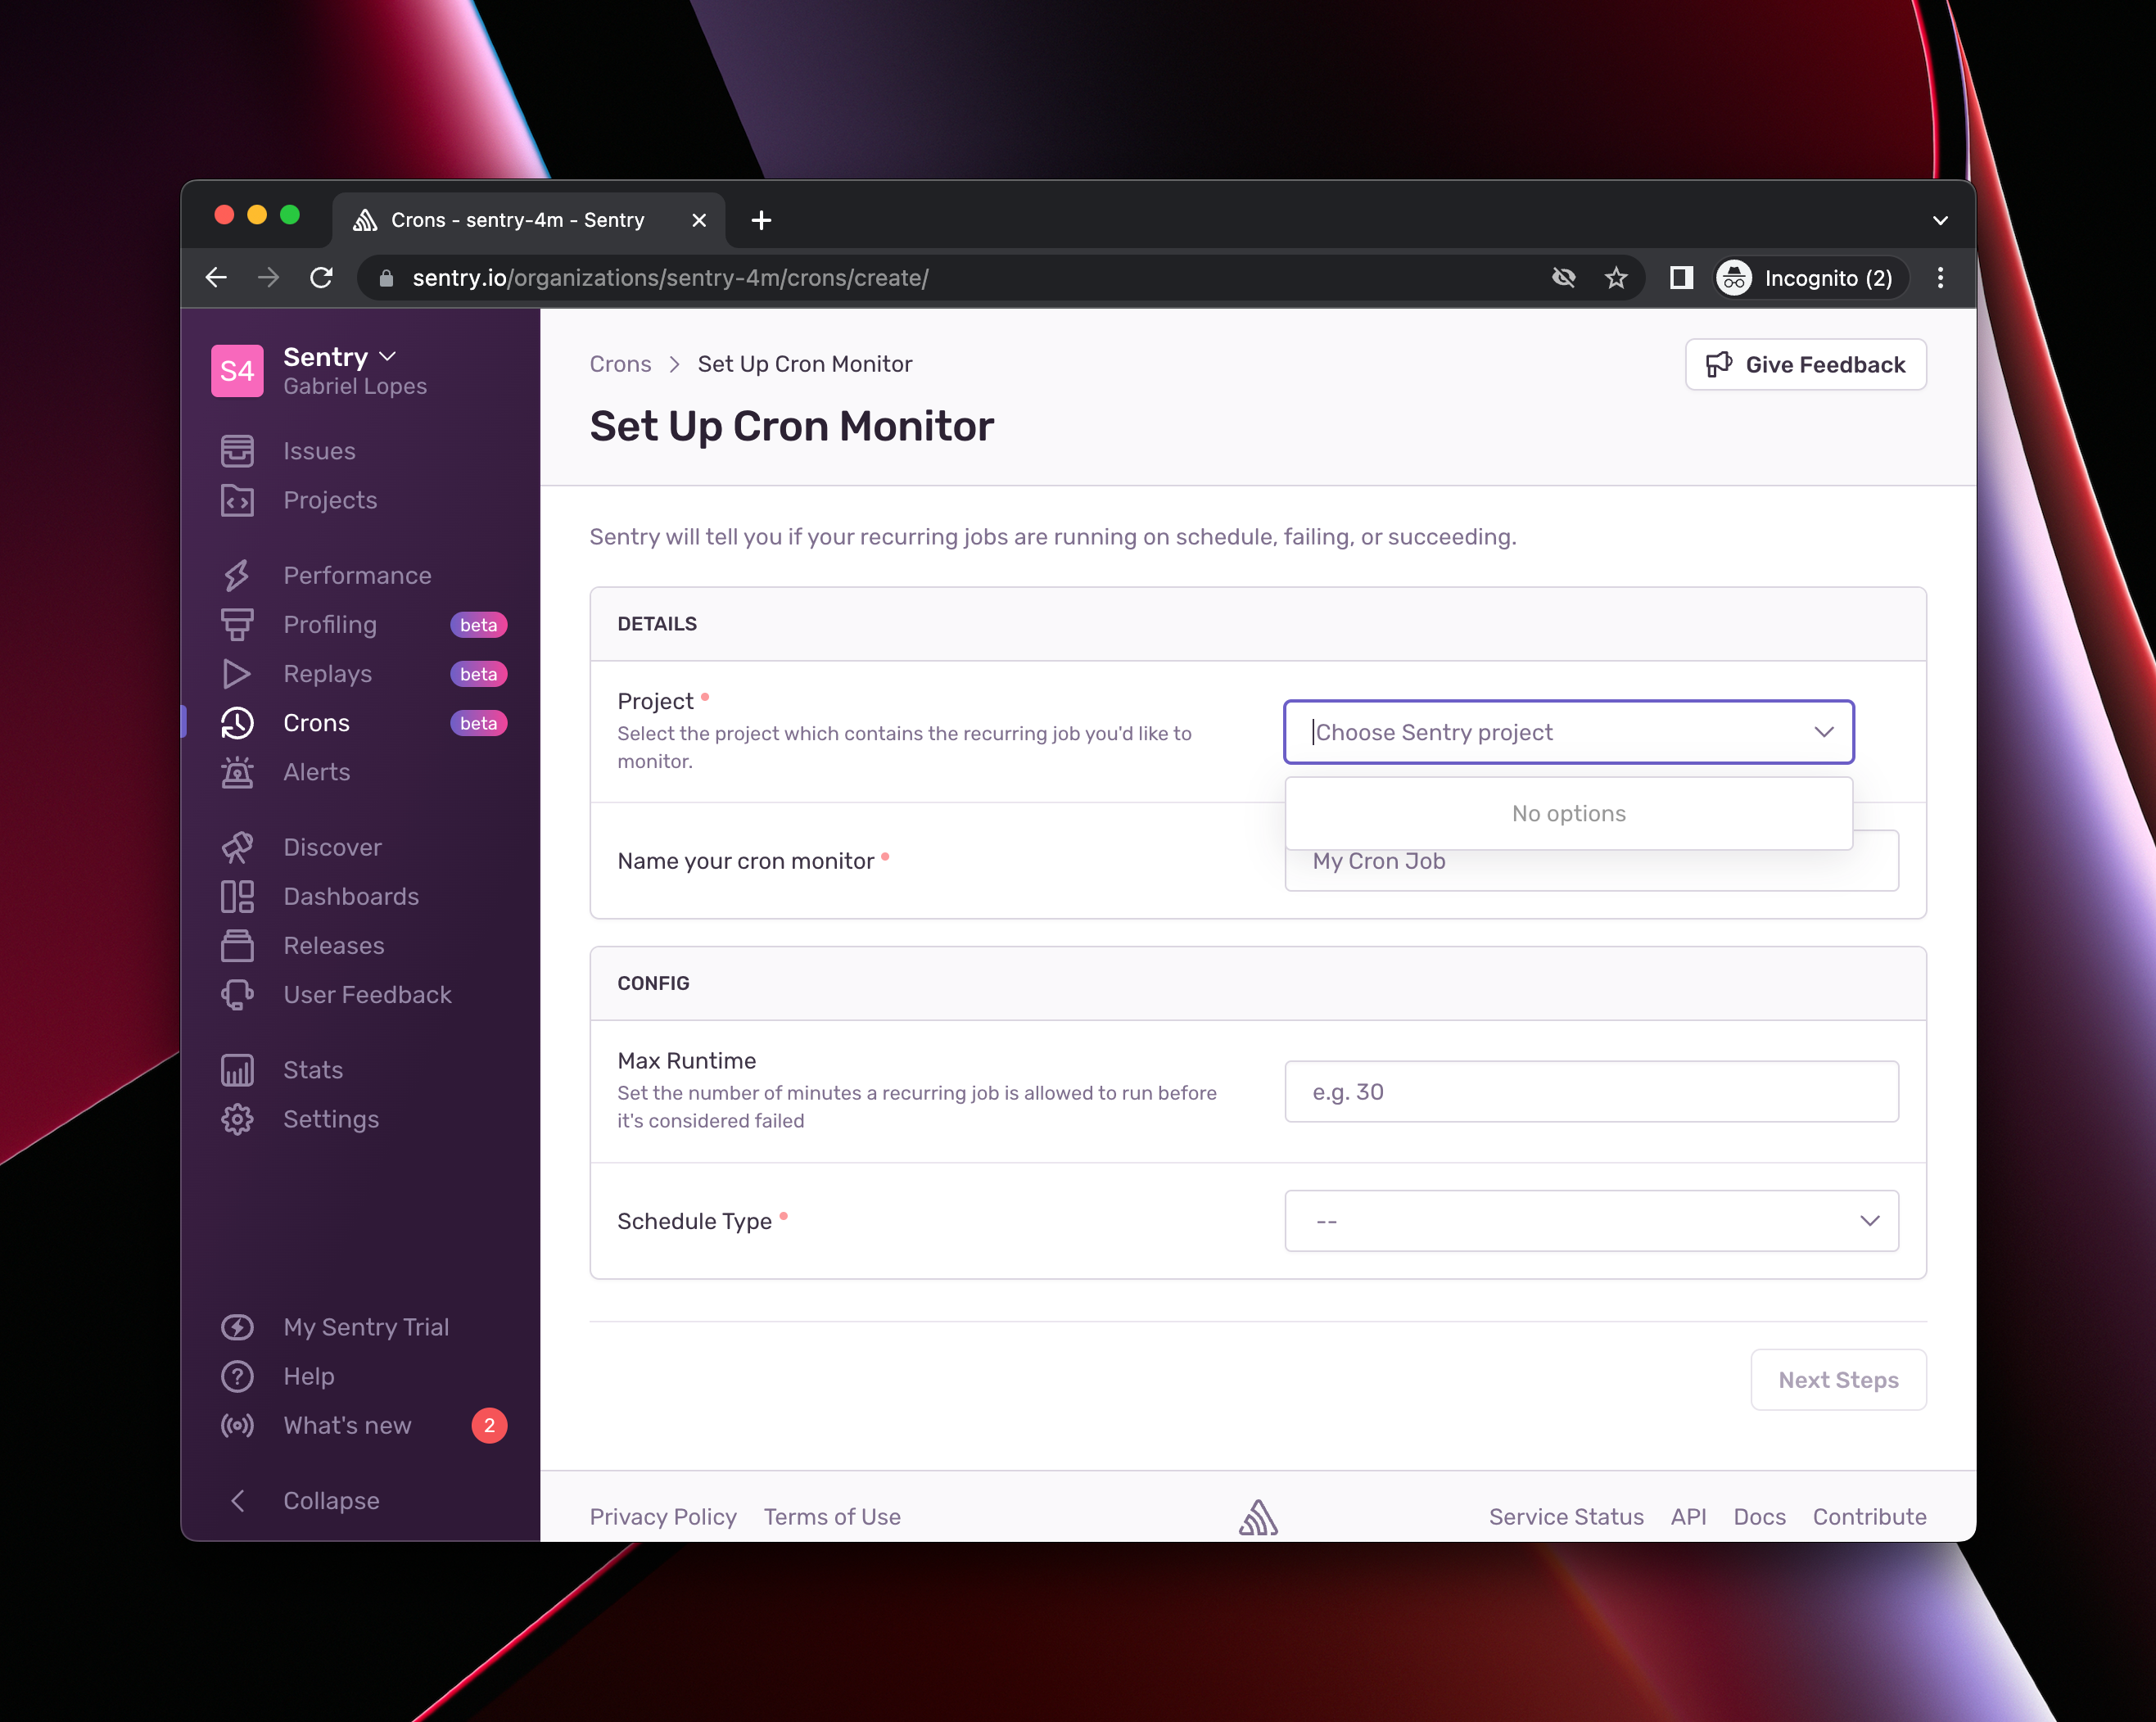The height and width of the screenshot is (1722, 2156).
Task: Focus the cron monitor name field
Action: click(x=1591, y=861)
